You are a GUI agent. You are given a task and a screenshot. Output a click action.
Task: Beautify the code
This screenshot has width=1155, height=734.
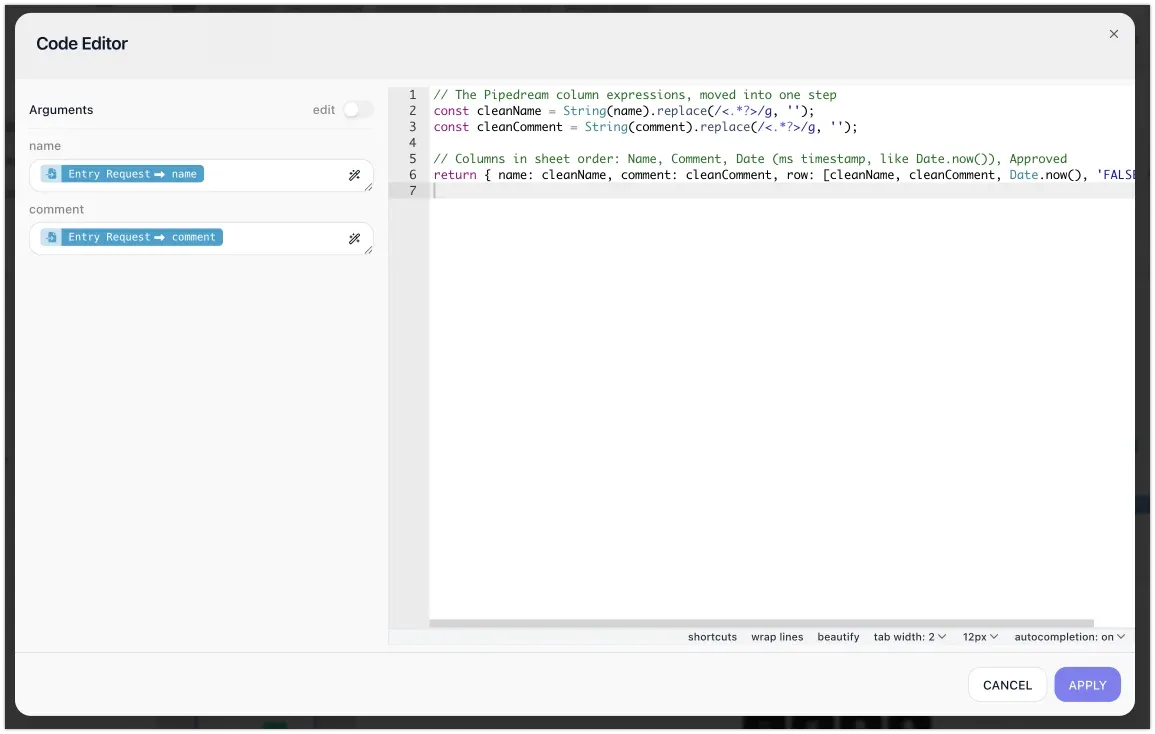pyautogui.click(x=838, y=637)
